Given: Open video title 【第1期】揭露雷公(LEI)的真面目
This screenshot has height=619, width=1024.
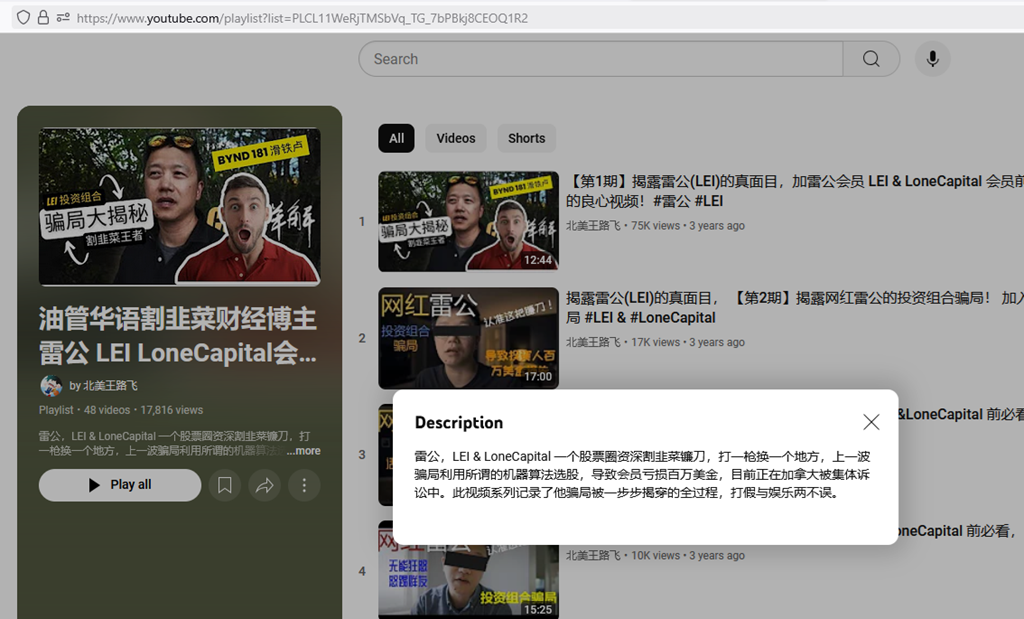Looking at the screenshot, I should 794,191.
